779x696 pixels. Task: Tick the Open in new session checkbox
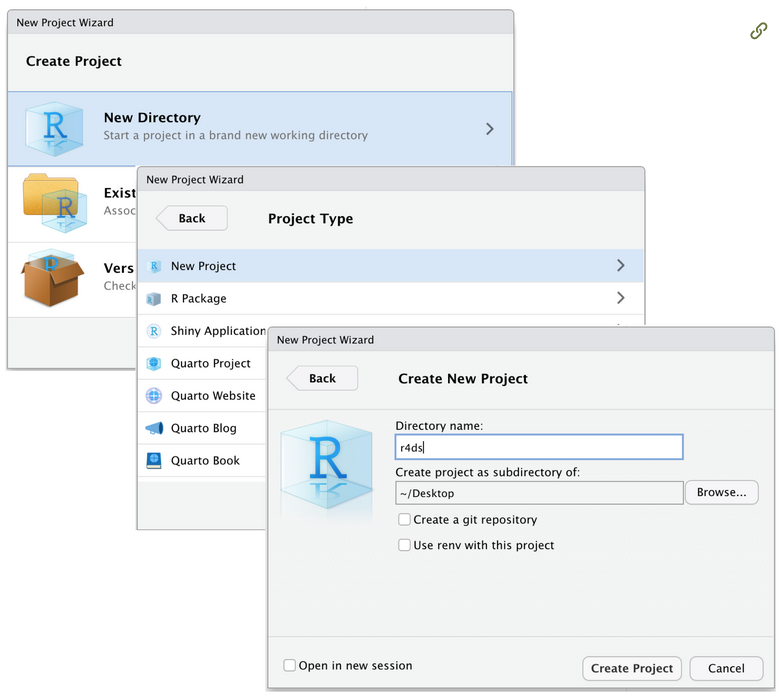point(290,666)
